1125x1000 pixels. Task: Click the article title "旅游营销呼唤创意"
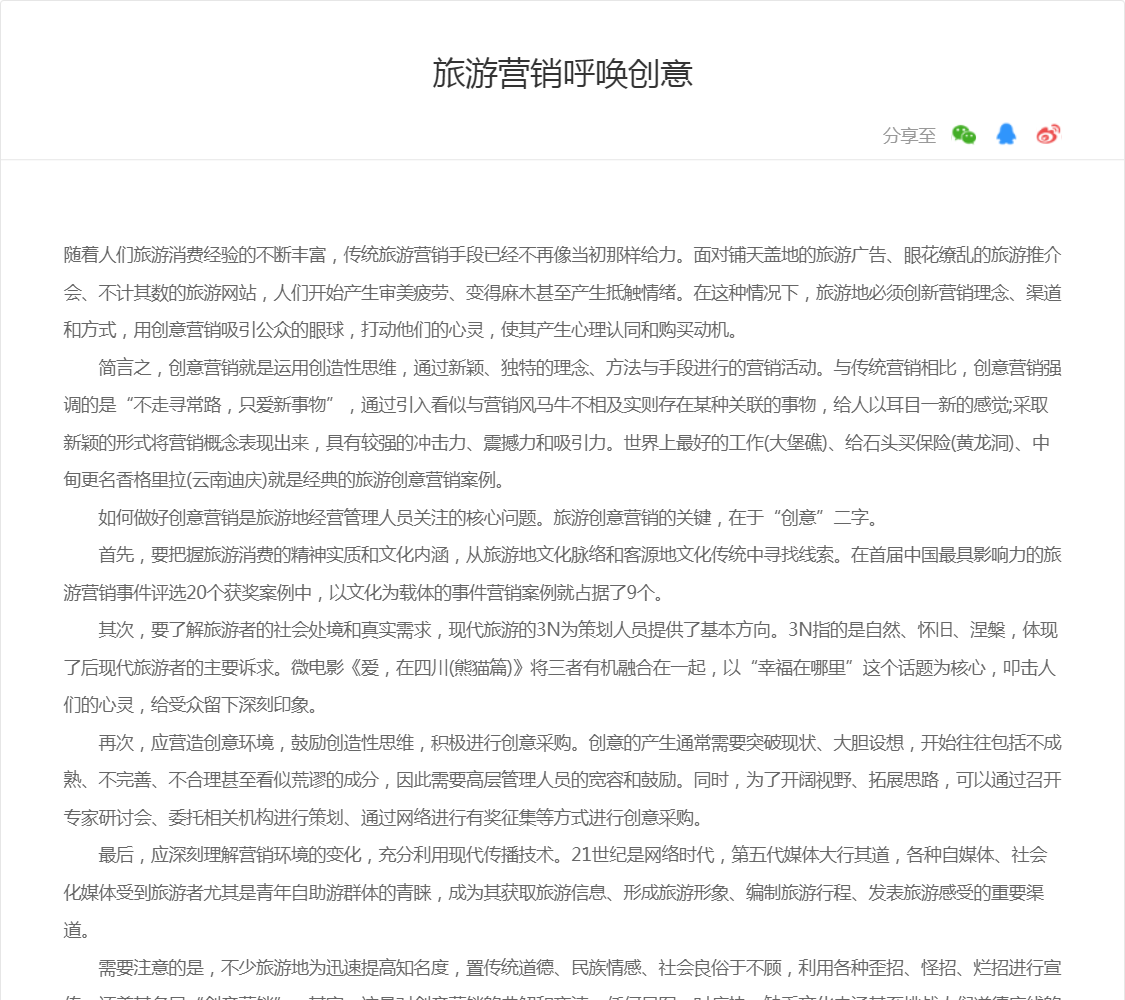pos(562,74)
